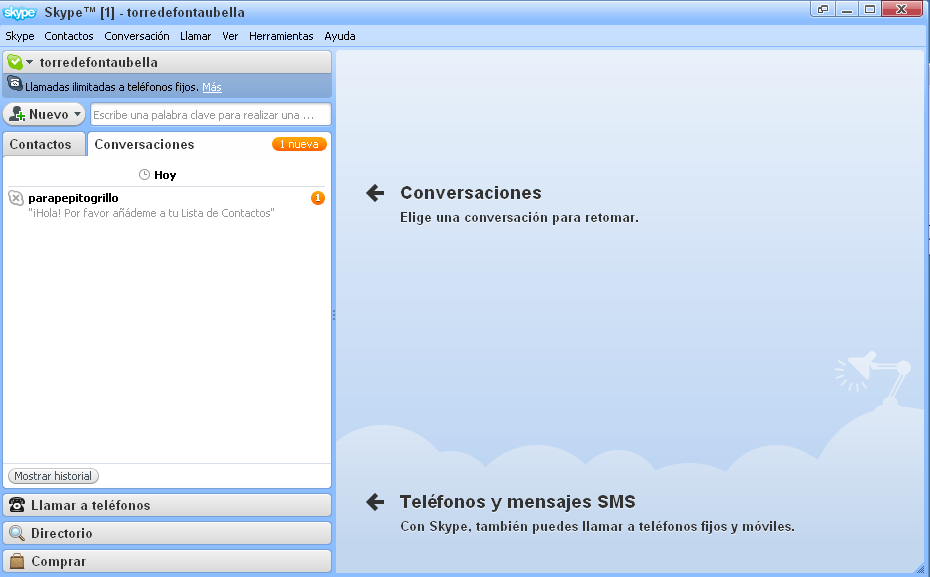
Task: Open the Directorio panel
Action: tap(167, 533)
